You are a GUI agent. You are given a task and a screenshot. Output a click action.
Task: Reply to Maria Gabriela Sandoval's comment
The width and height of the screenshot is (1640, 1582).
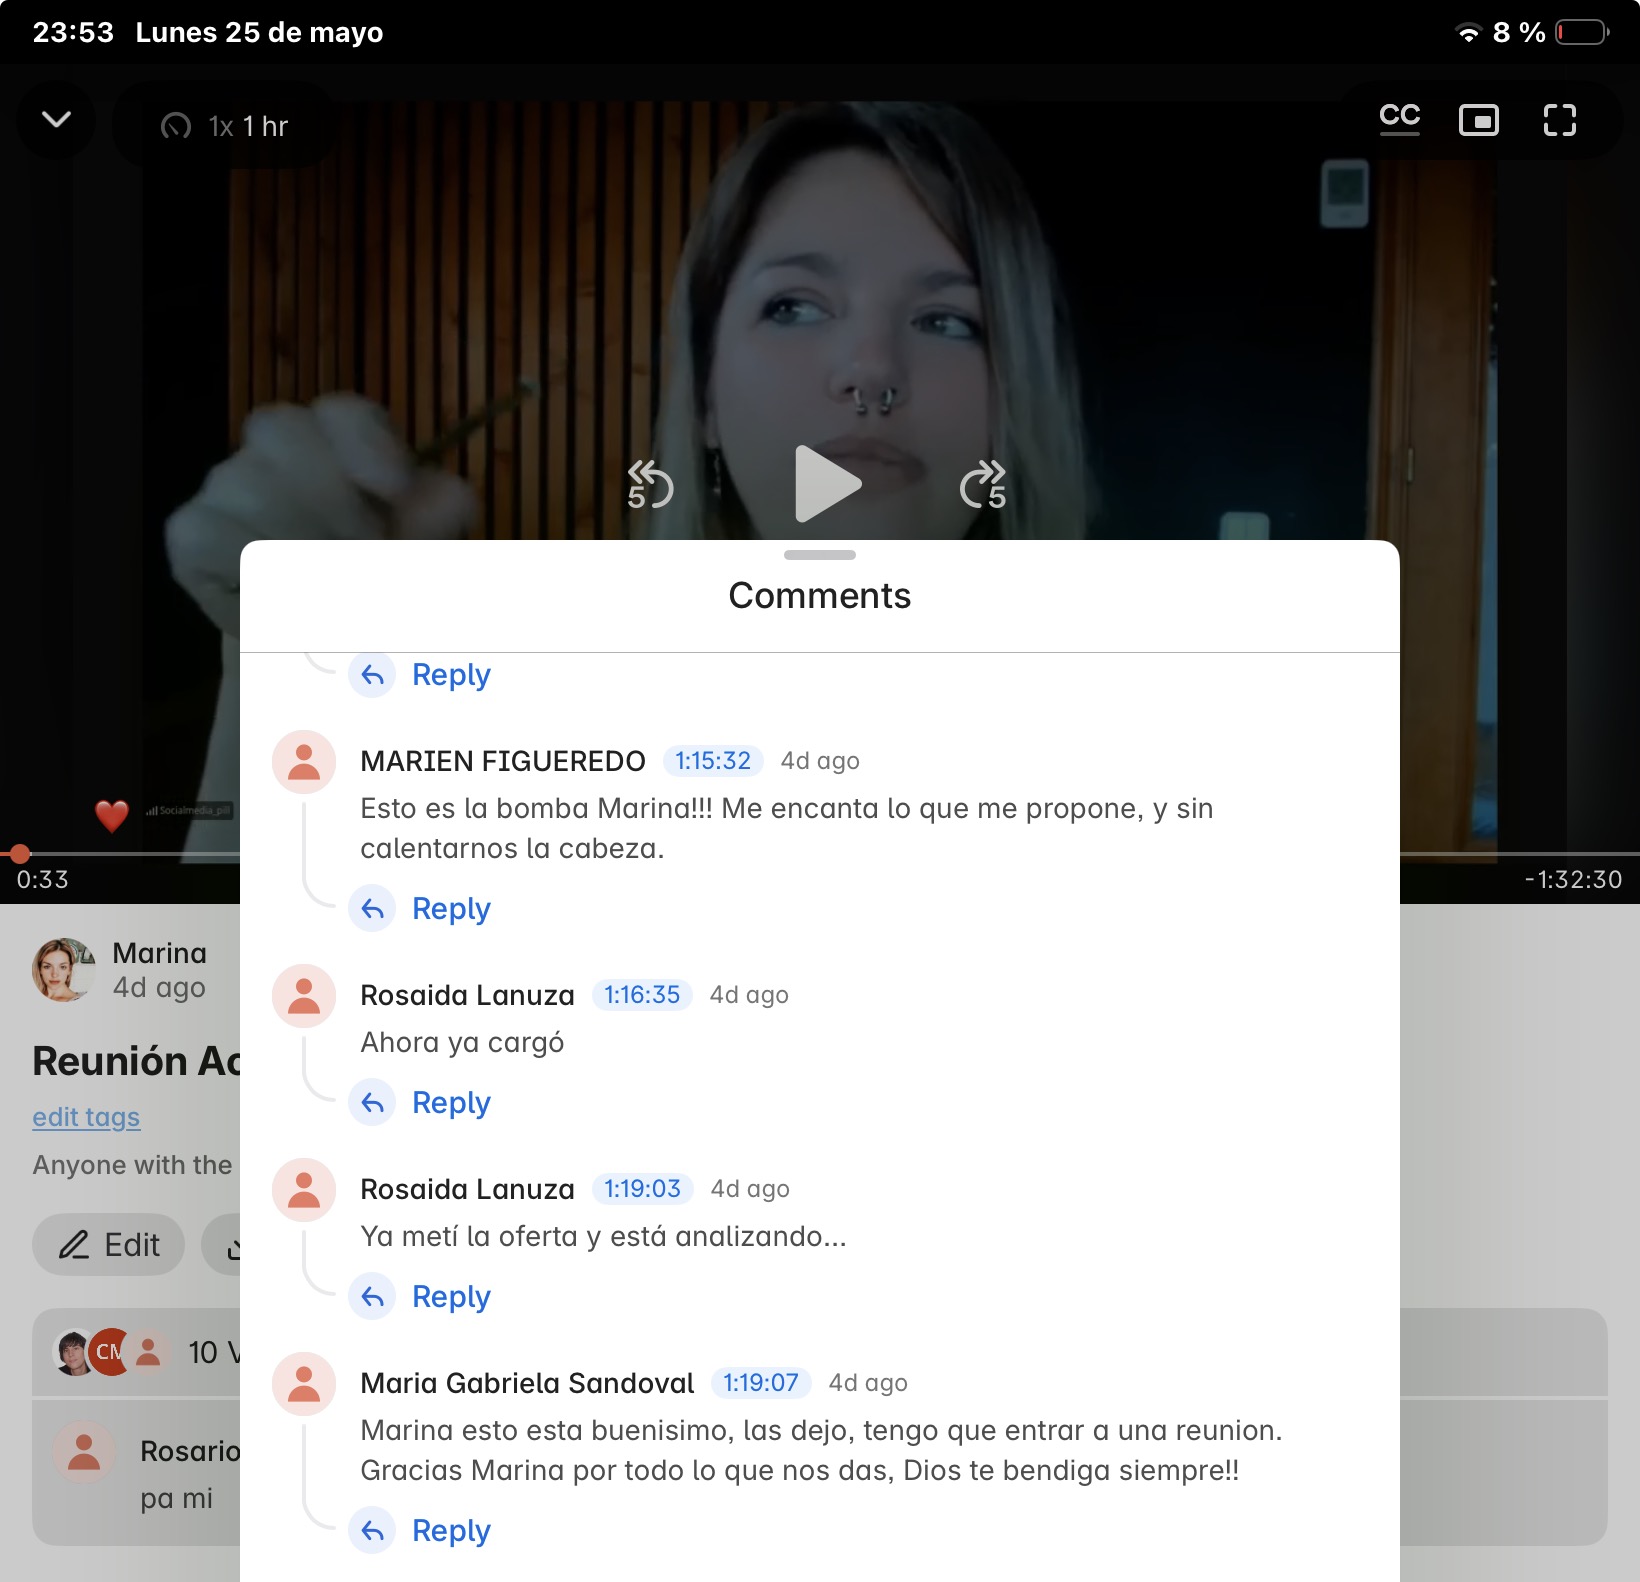tap(422, 1530)
